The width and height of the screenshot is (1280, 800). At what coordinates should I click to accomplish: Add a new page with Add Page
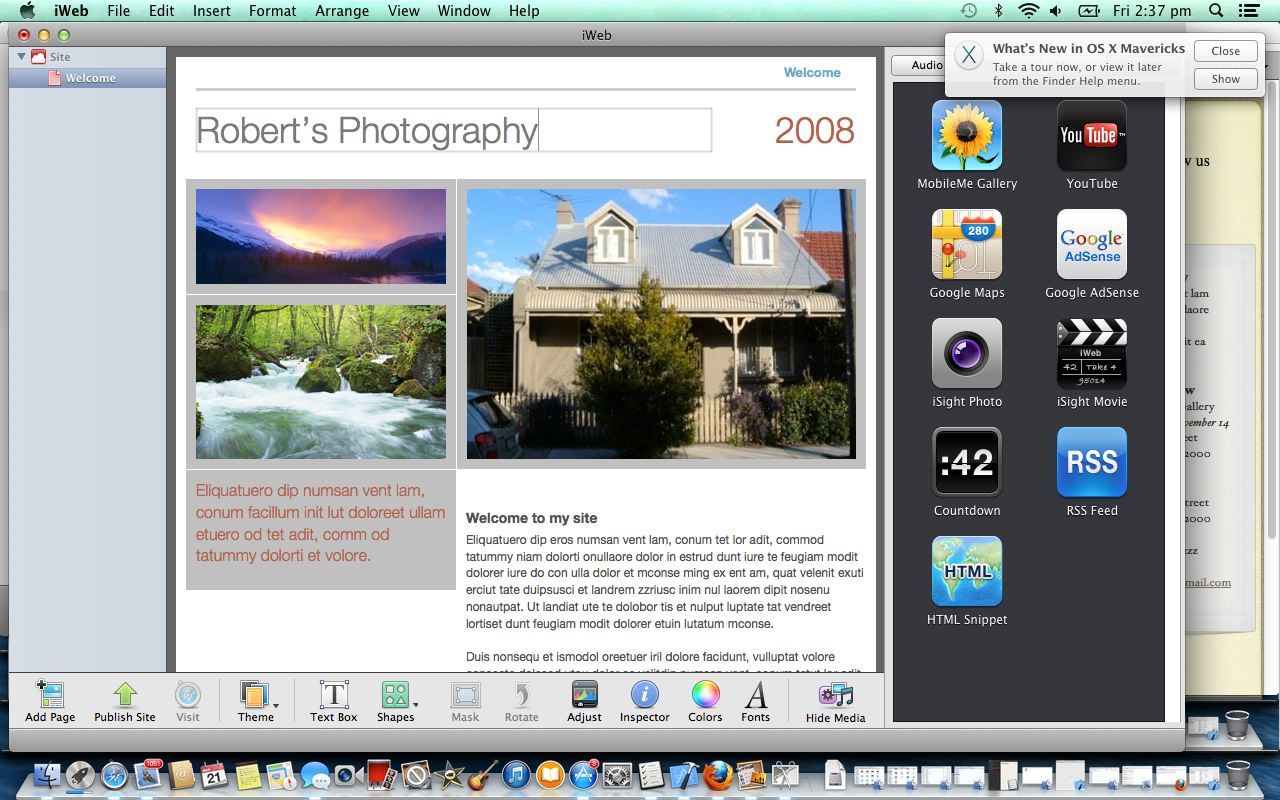click(50, 701)
